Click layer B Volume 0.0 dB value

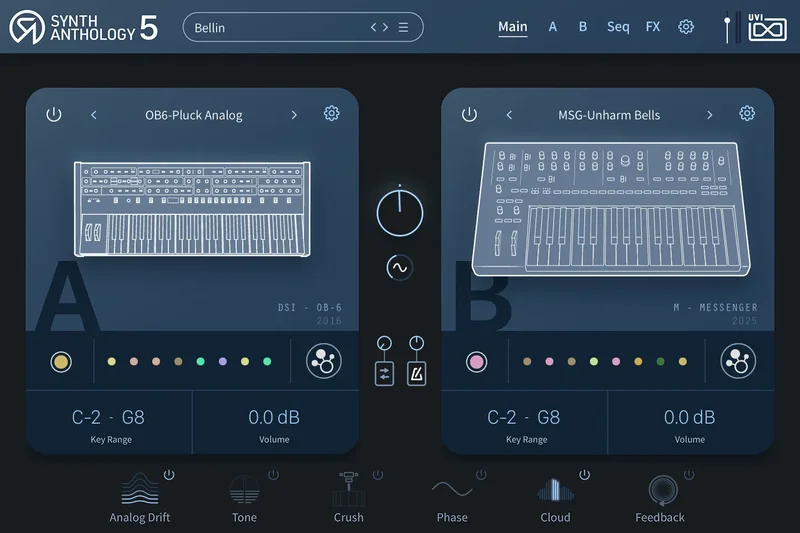tap(689, 417)
